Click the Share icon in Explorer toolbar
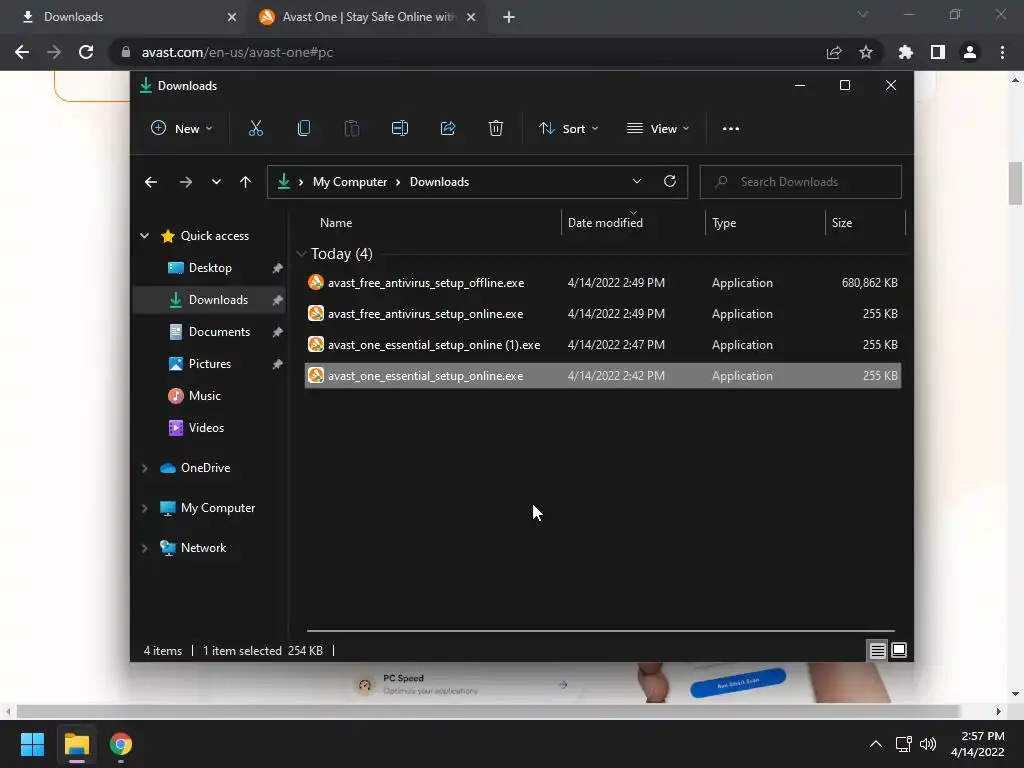The height and width of the screenshot is (768, 1024). 448,129
